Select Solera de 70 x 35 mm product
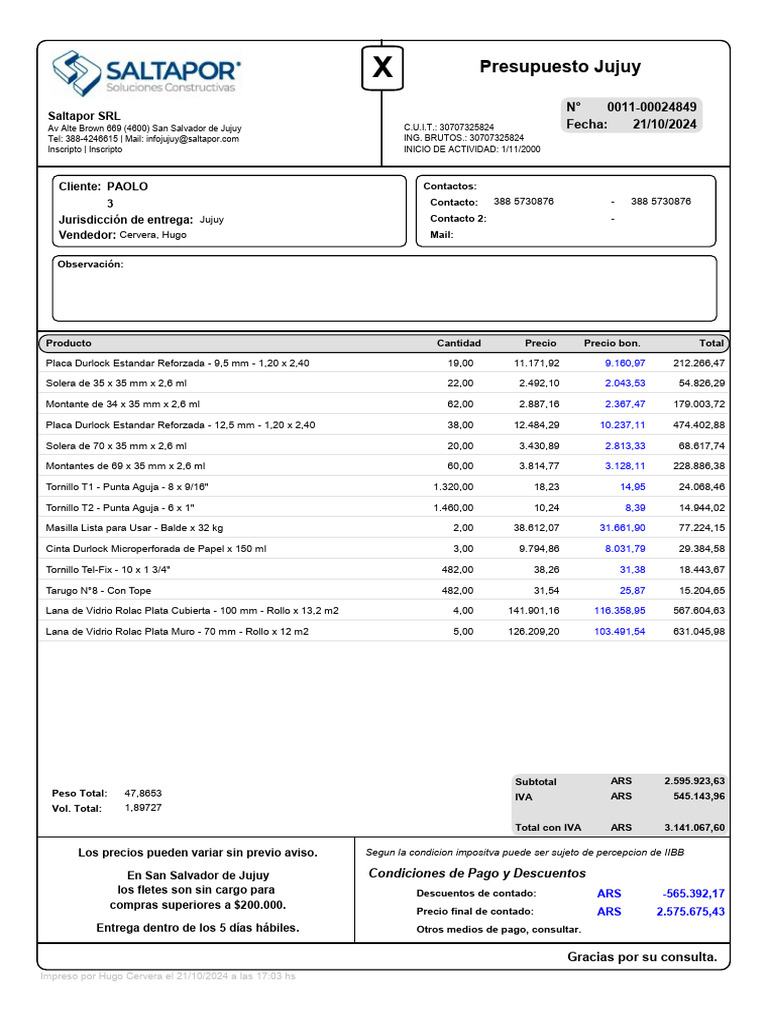Screen dimensions: 768x1024 tap(116, 446)
